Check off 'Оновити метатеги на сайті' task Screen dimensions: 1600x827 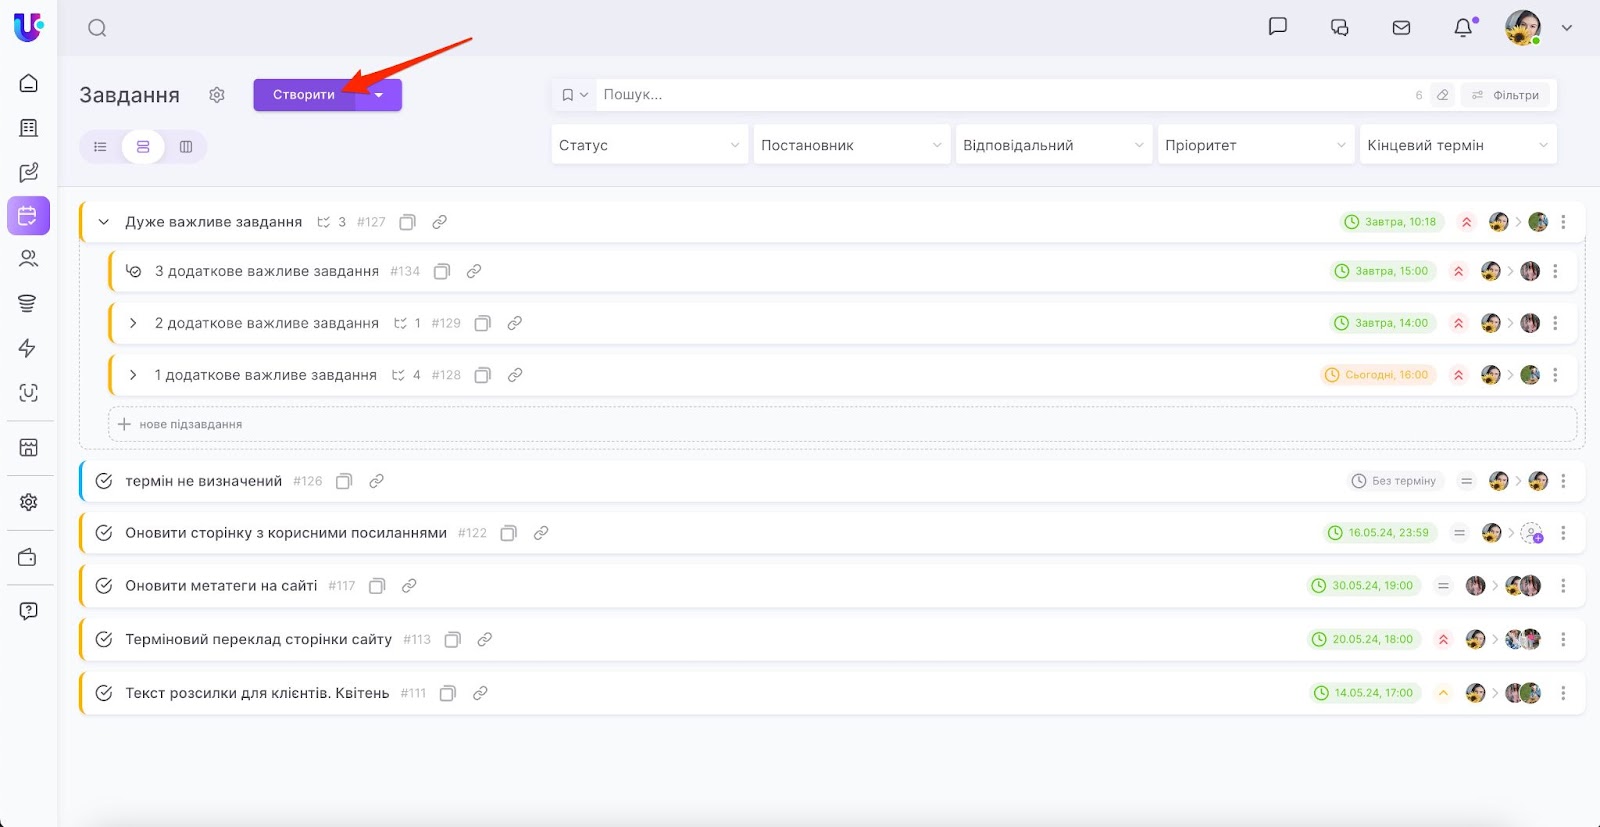pyautogui.click(x=104, y=586)
